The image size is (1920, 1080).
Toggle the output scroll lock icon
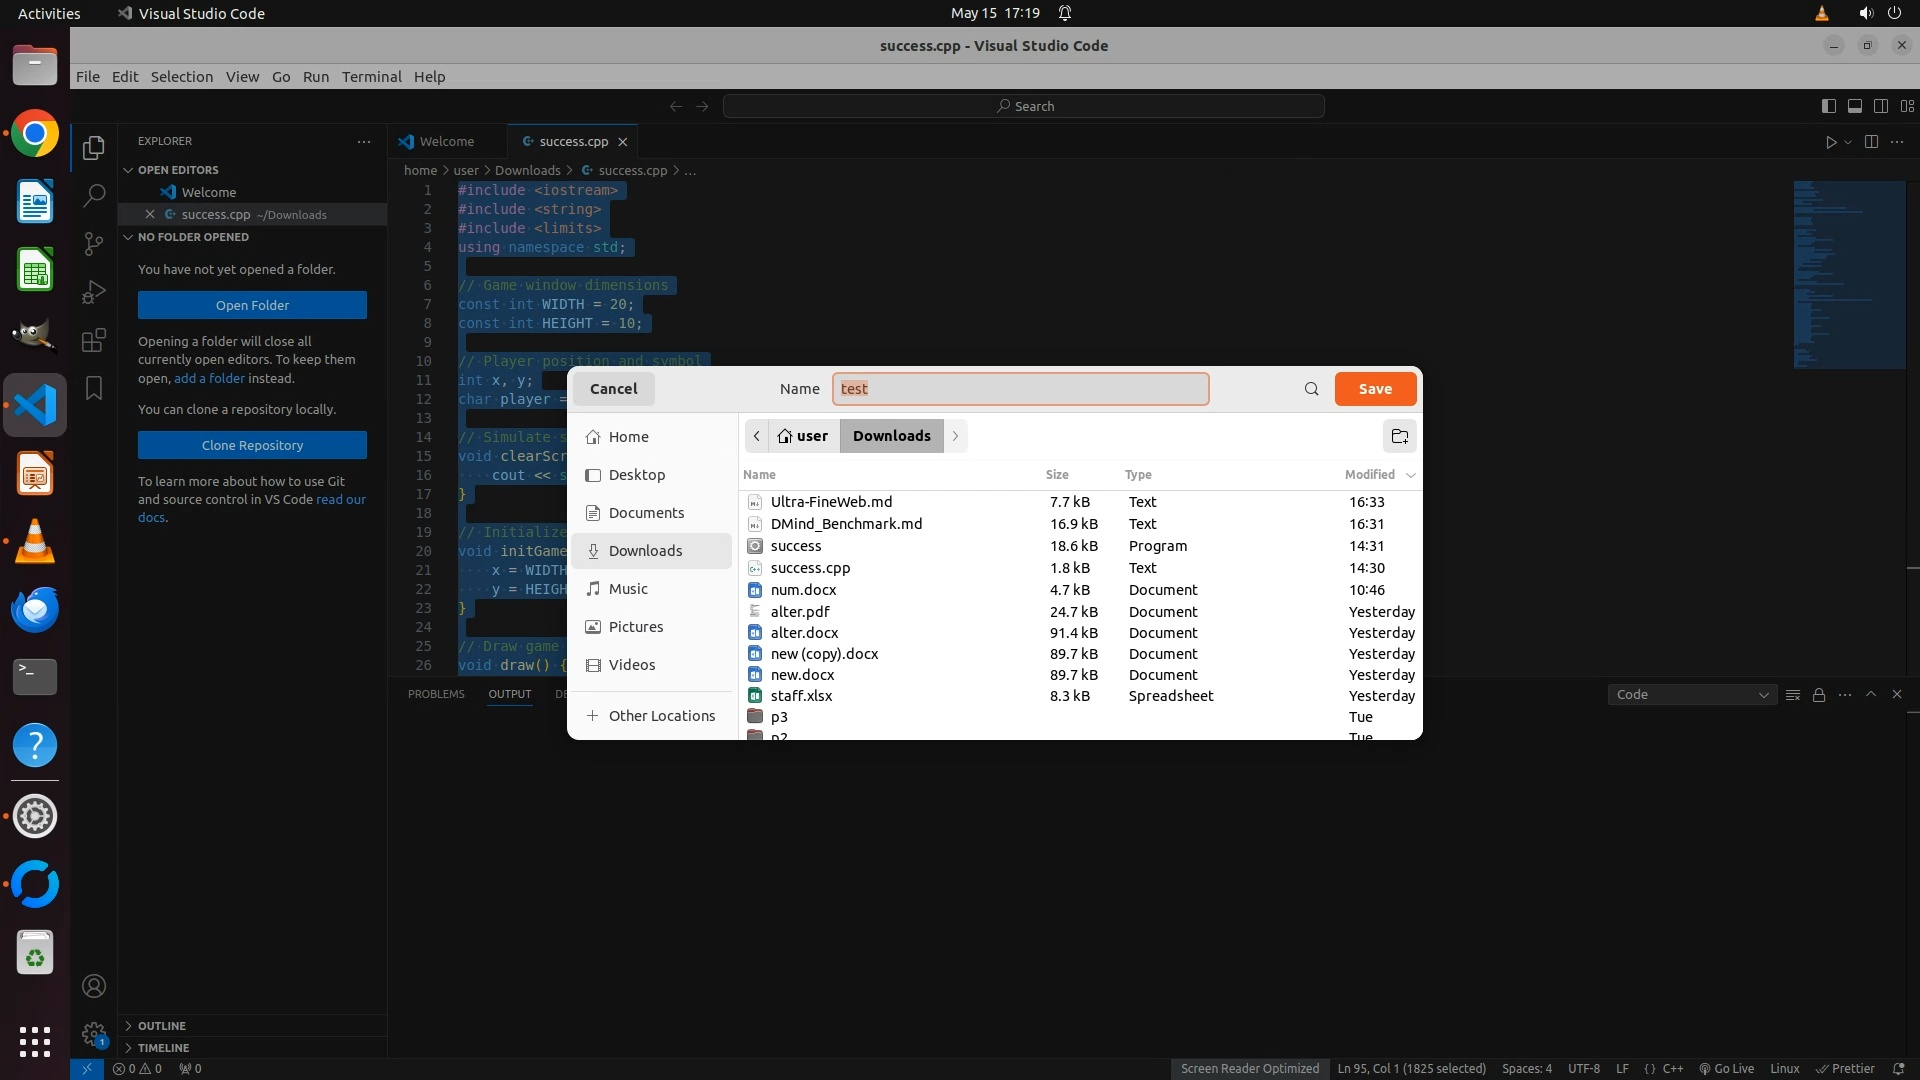[1819, 694]
